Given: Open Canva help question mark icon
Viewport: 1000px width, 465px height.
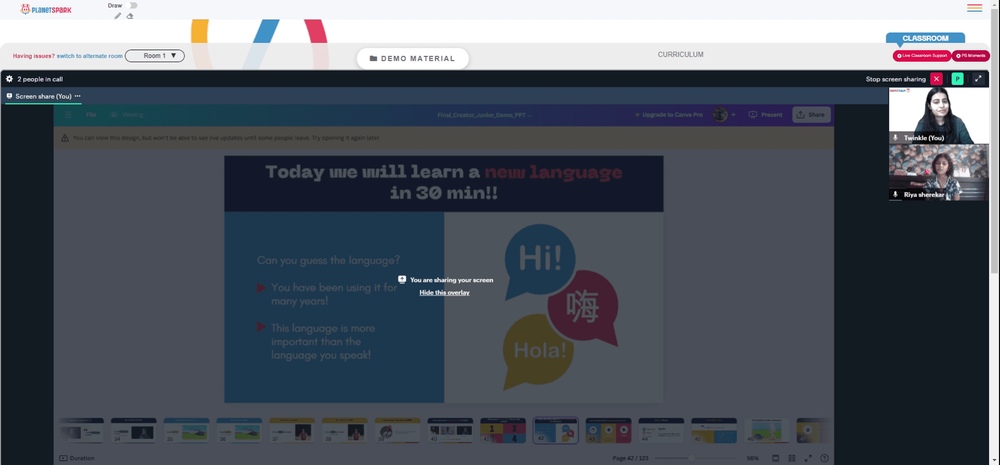Looking at the screenshot, I should coord(824,458).
